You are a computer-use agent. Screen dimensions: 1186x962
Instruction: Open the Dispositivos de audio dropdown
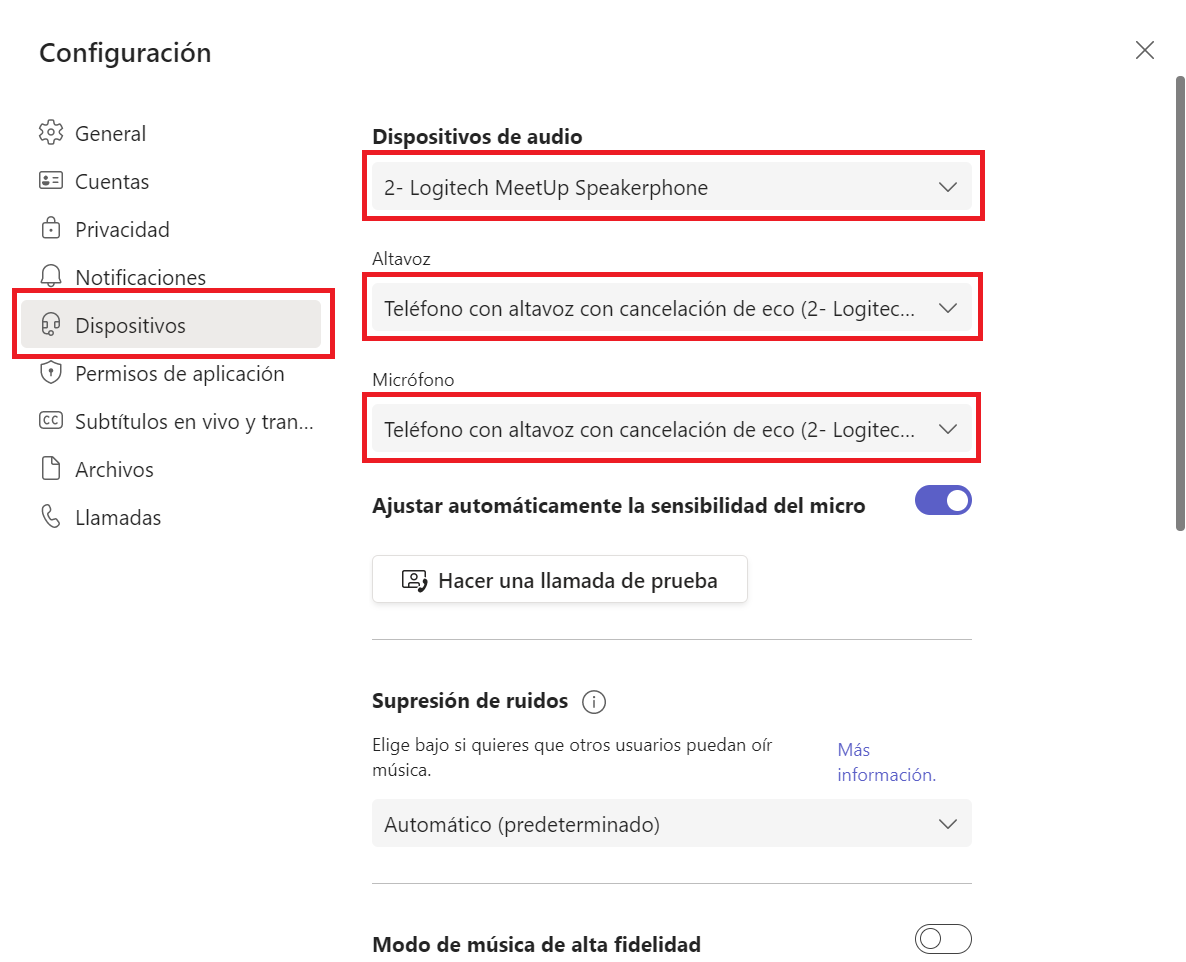coord(671,187)
